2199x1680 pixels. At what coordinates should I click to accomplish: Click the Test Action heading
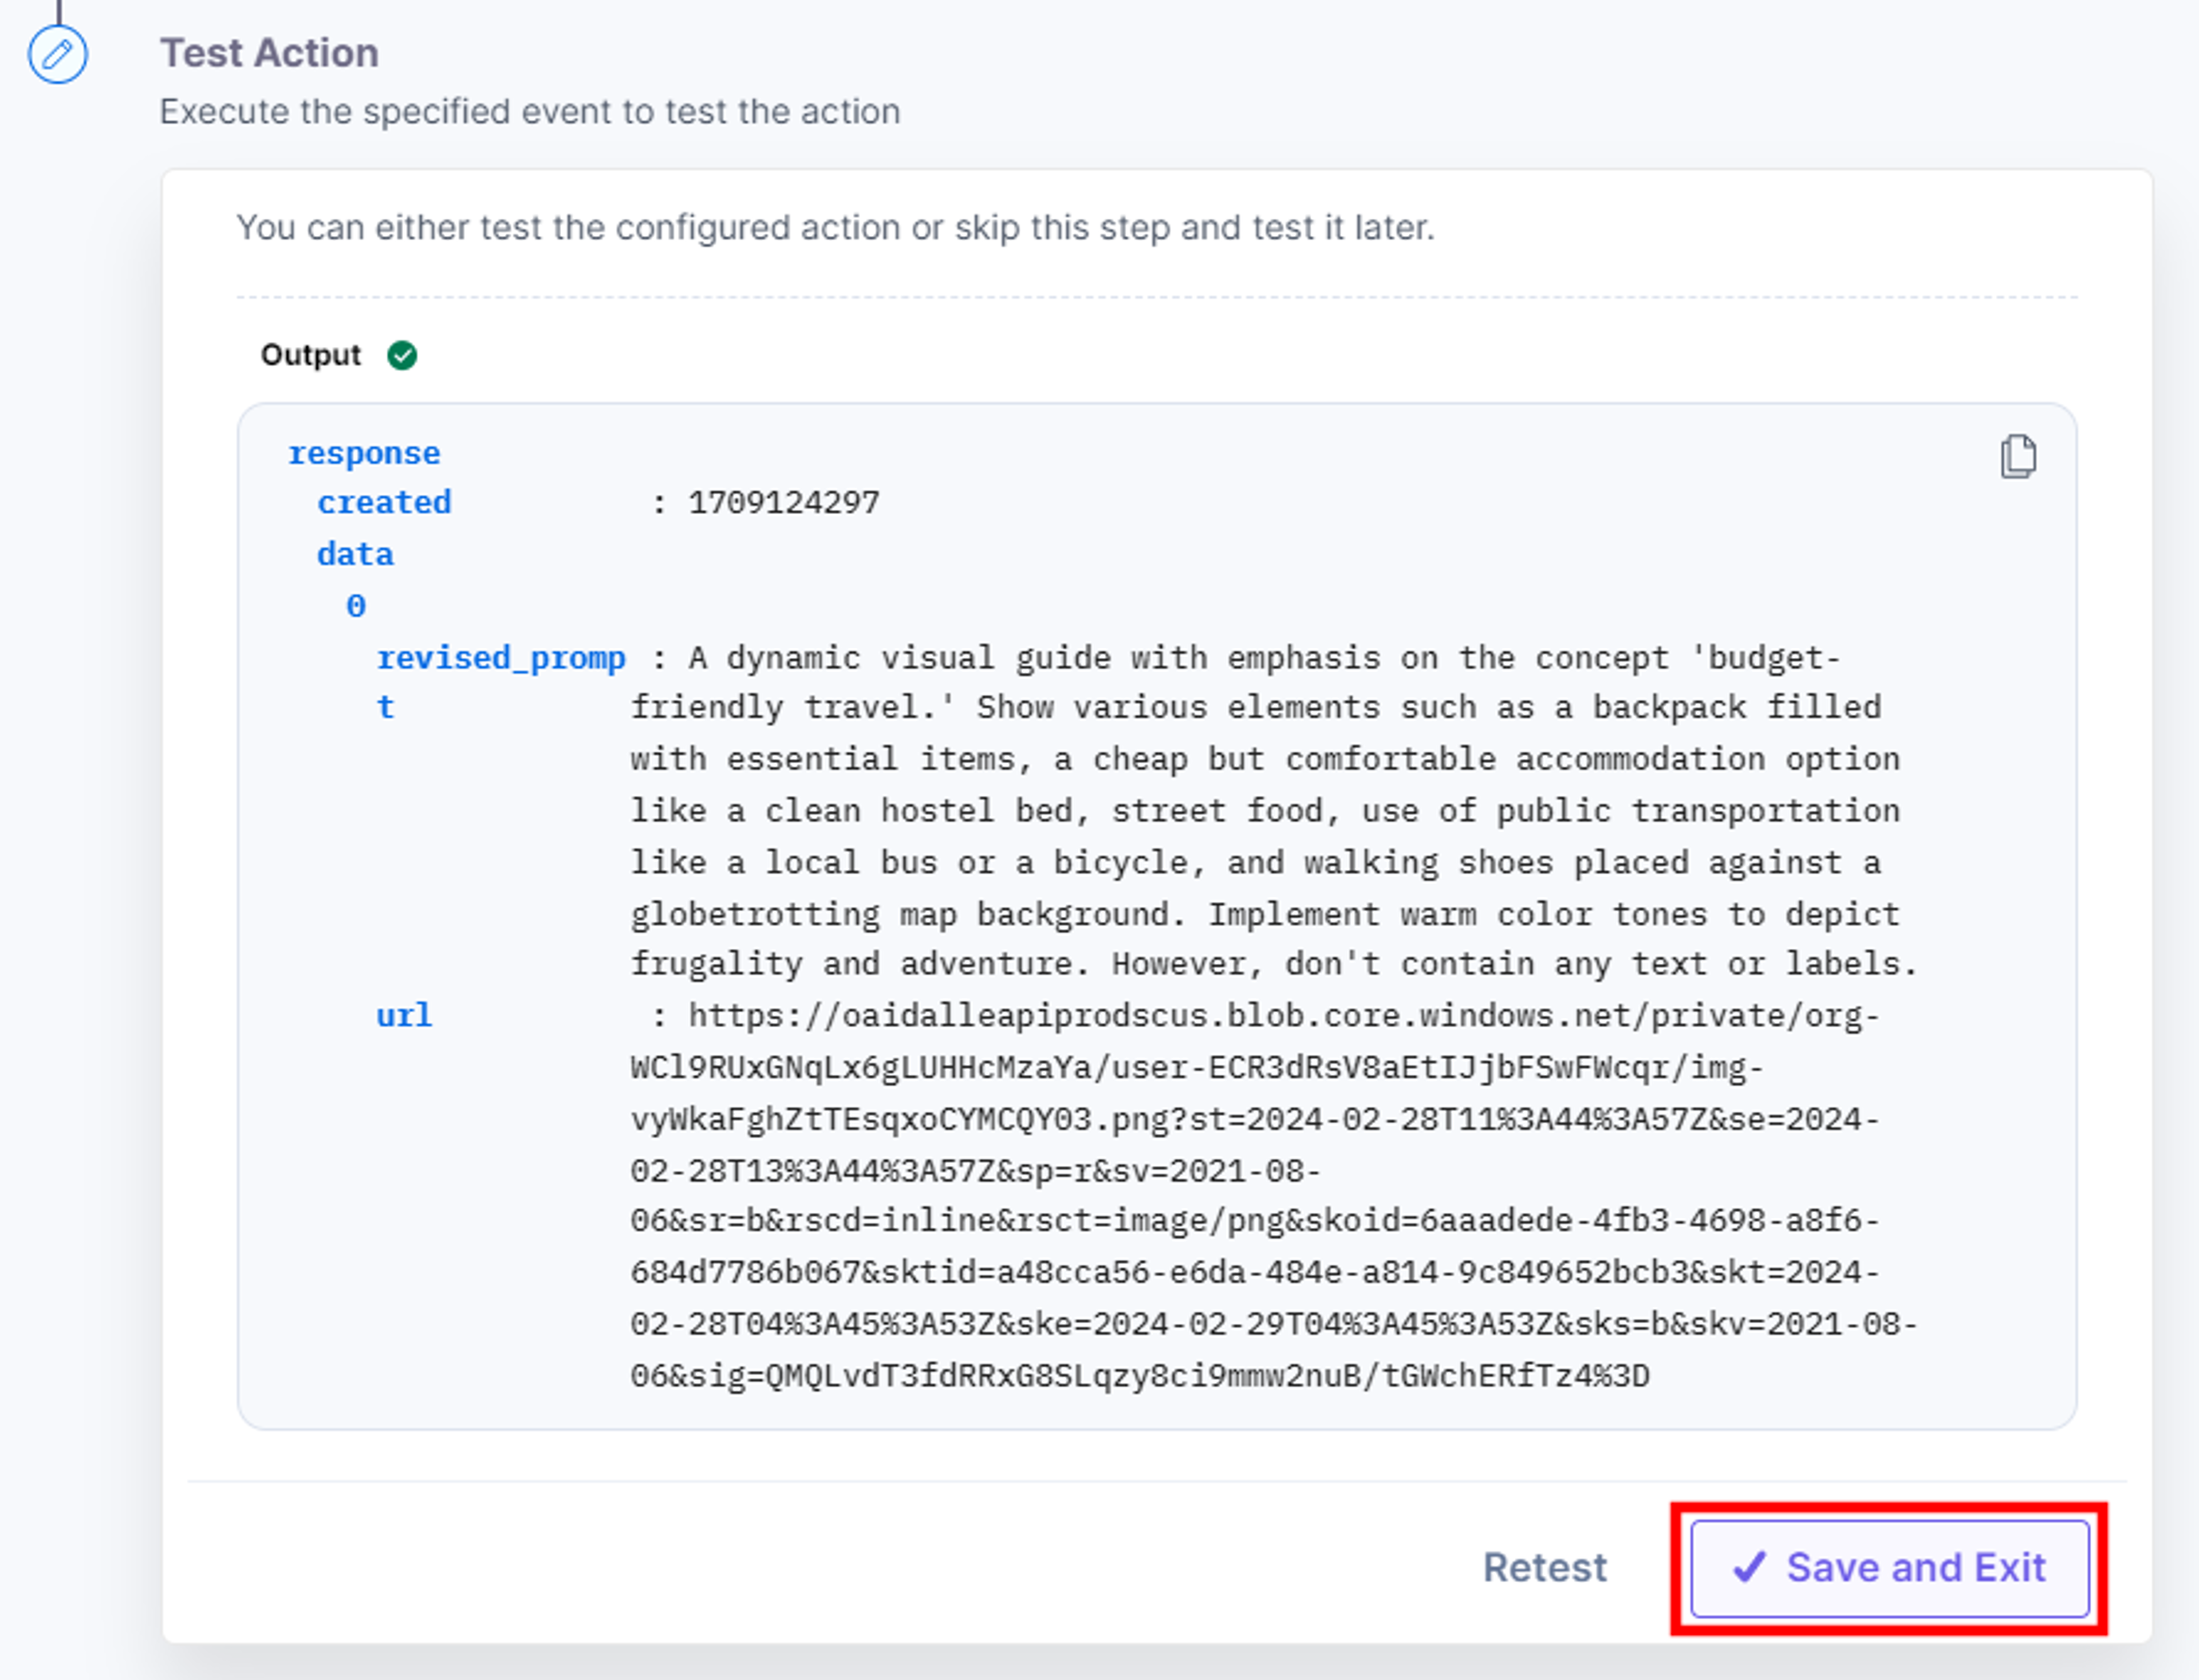click(270, 53)
